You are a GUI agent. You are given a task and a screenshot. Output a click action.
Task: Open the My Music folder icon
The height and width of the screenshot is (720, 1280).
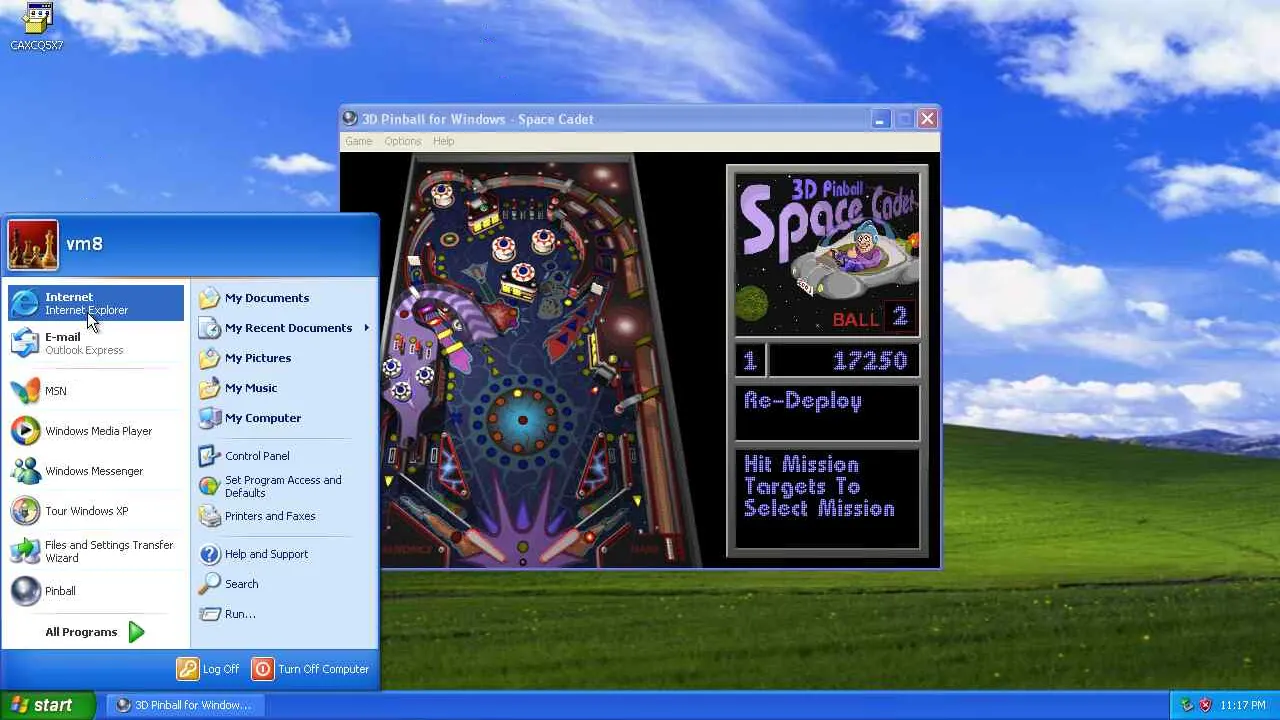209,388
